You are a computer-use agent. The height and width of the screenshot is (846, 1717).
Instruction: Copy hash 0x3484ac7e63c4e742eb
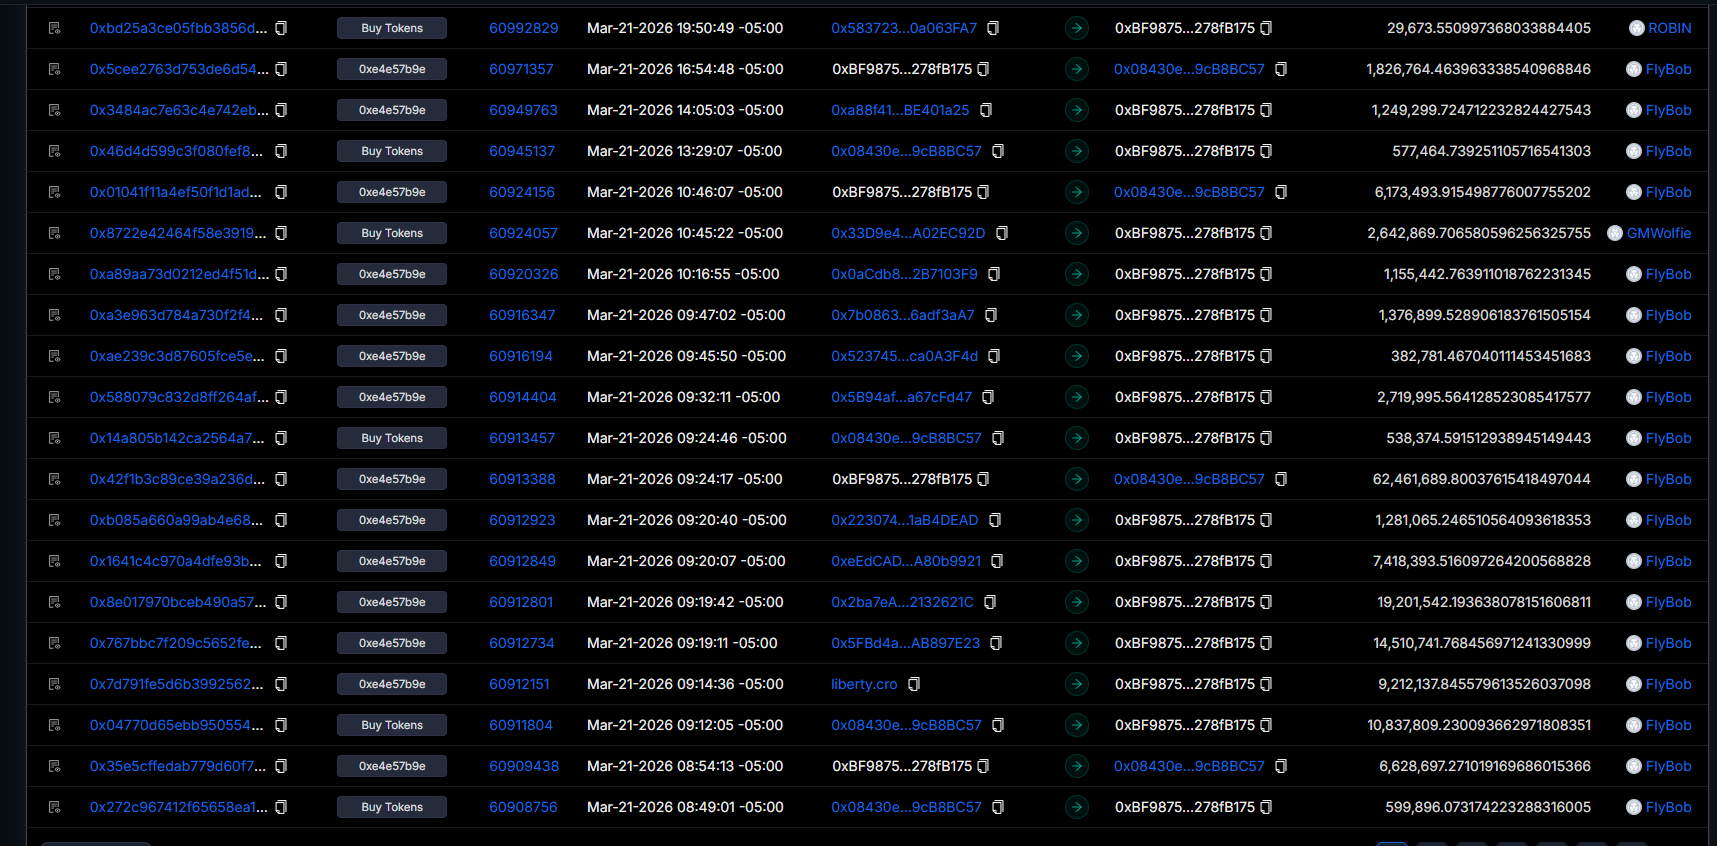[x=281, y=110]
